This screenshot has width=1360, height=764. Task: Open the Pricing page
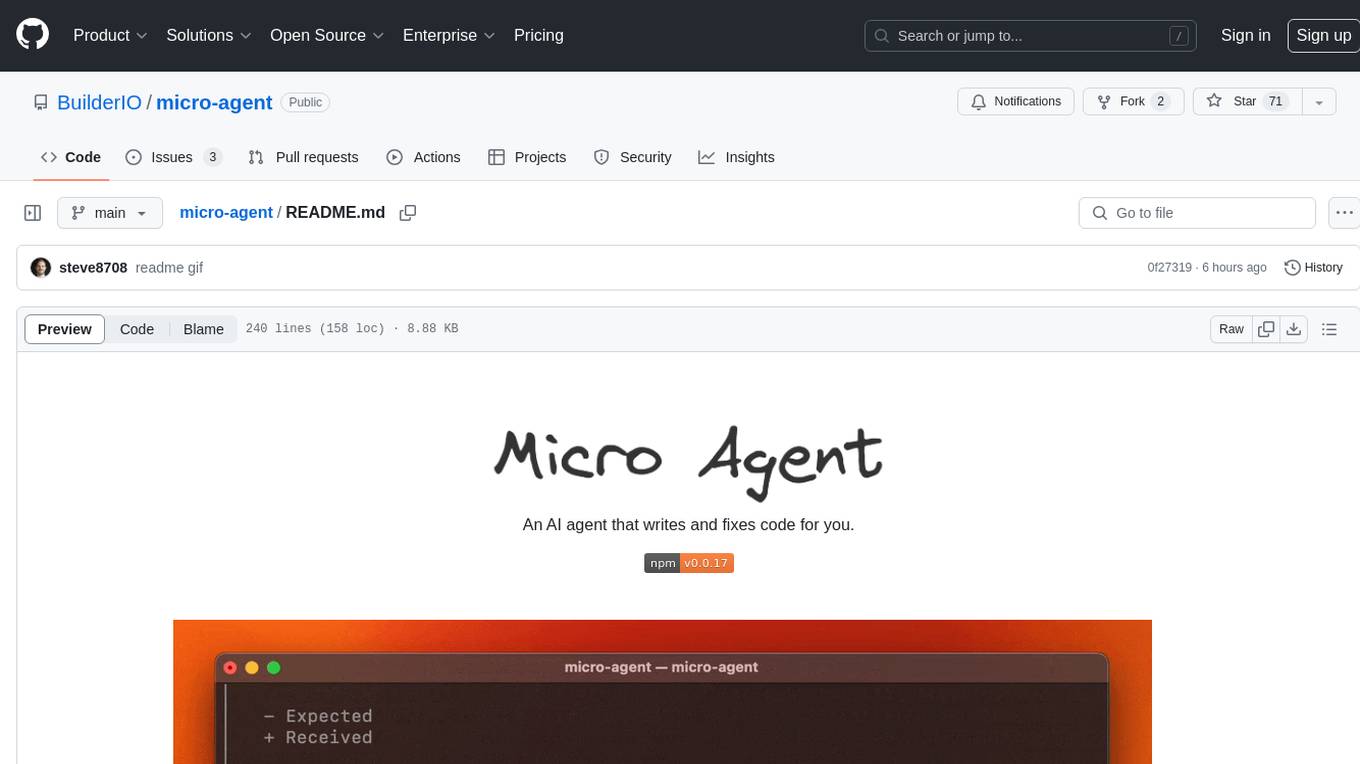click(x=539, y=35)
